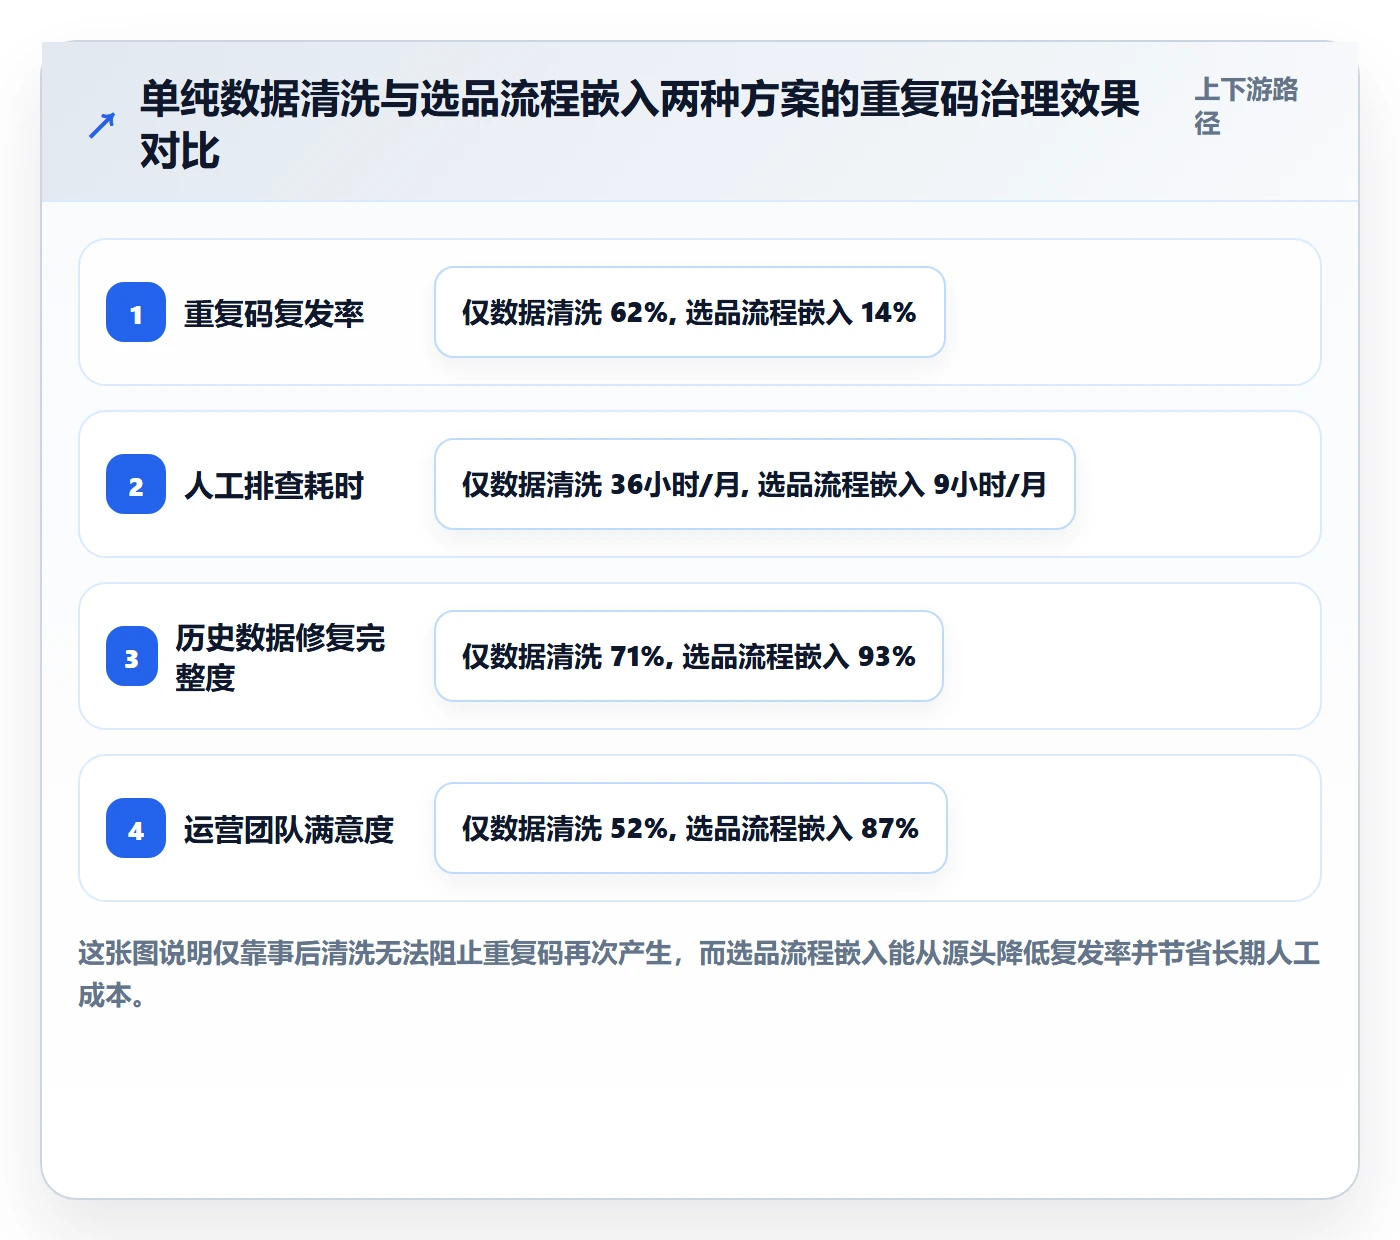Click the 人工排查耗时 row label
The width and height of the screenshot is (1400, 1240).
[x=274, y=485]
